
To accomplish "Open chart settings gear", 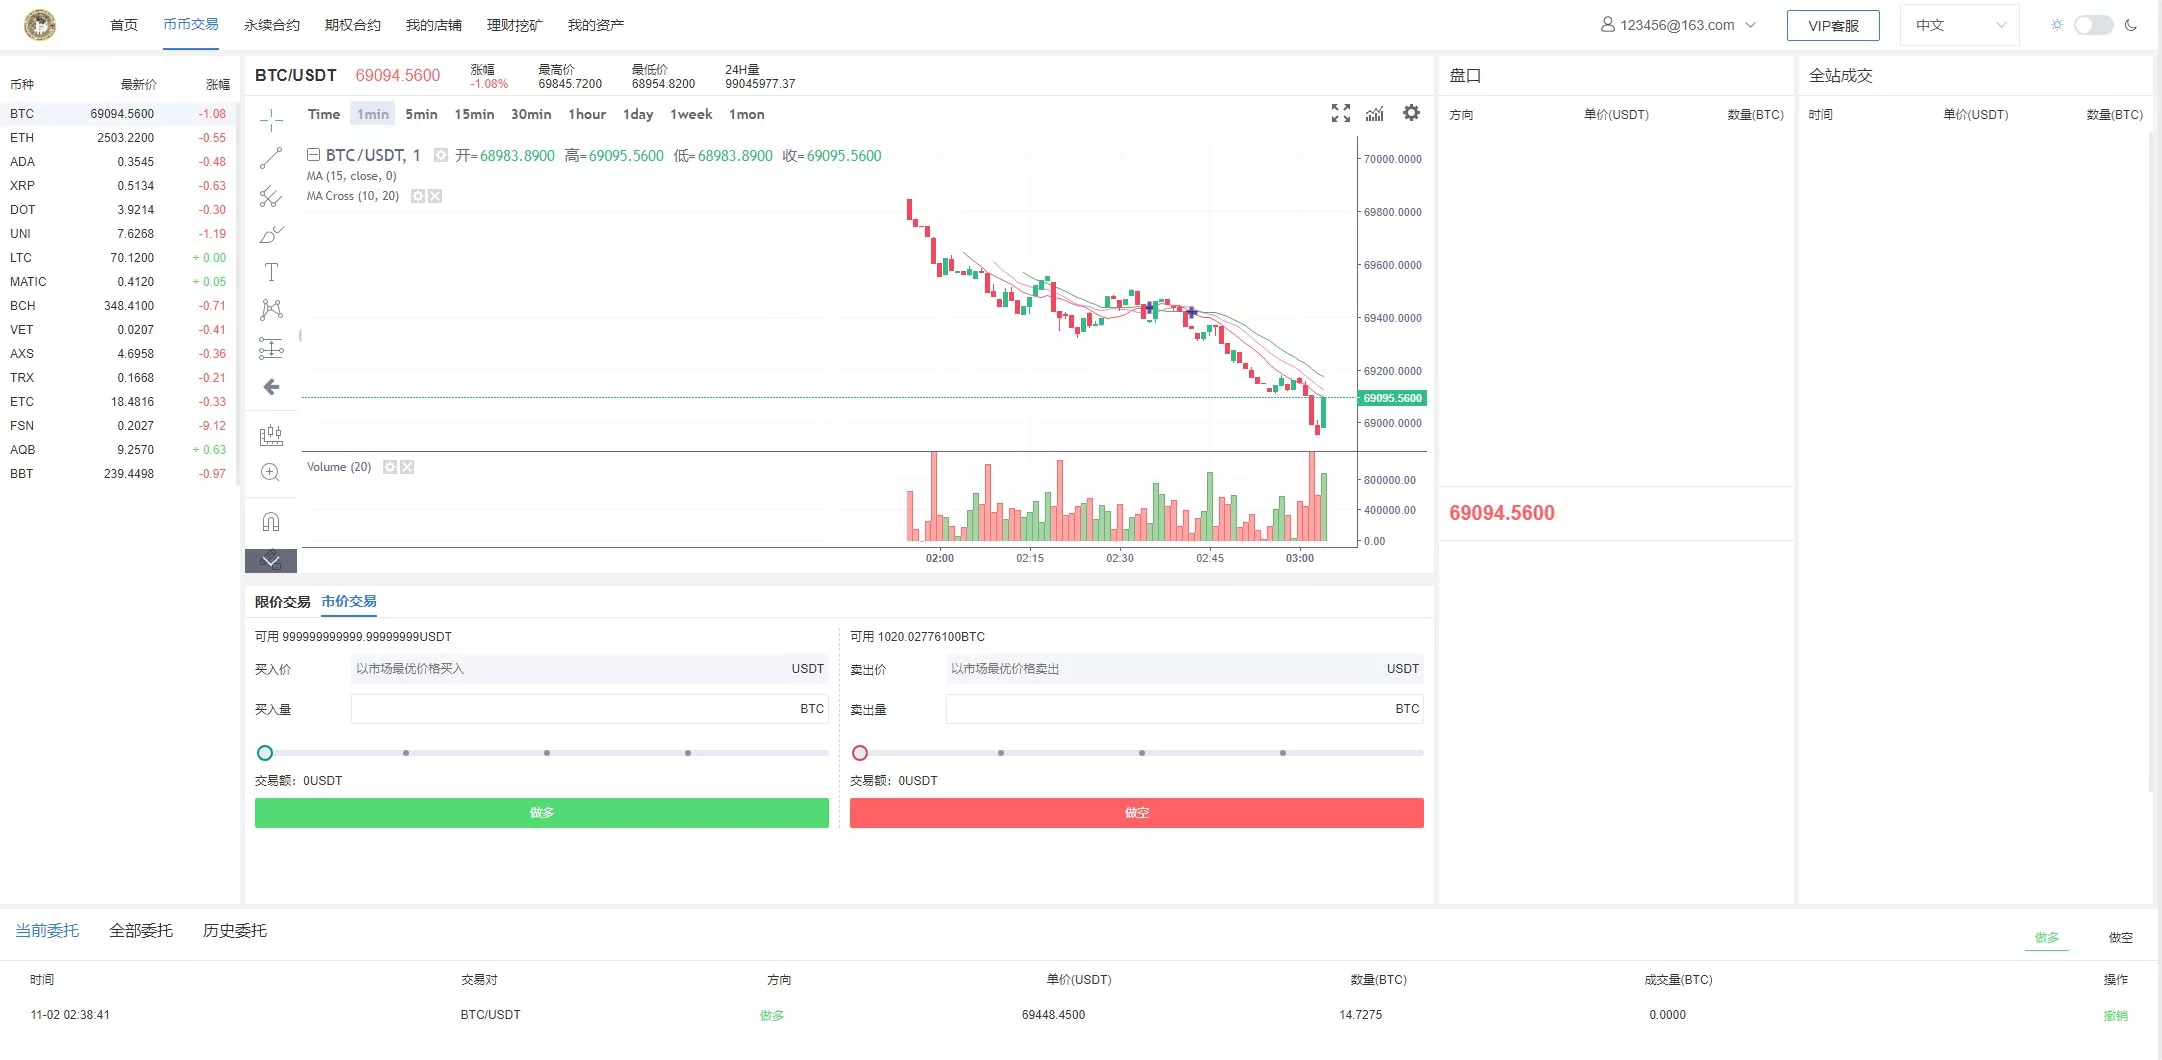I will 1411,113.
